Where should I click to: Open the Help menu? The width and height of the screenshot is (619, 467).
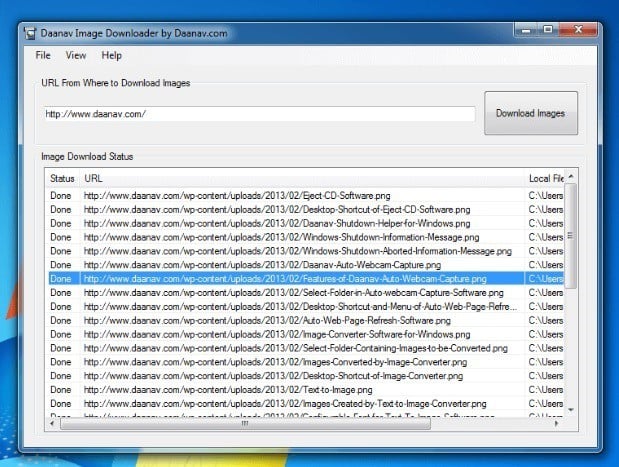(x=111, y=55)
